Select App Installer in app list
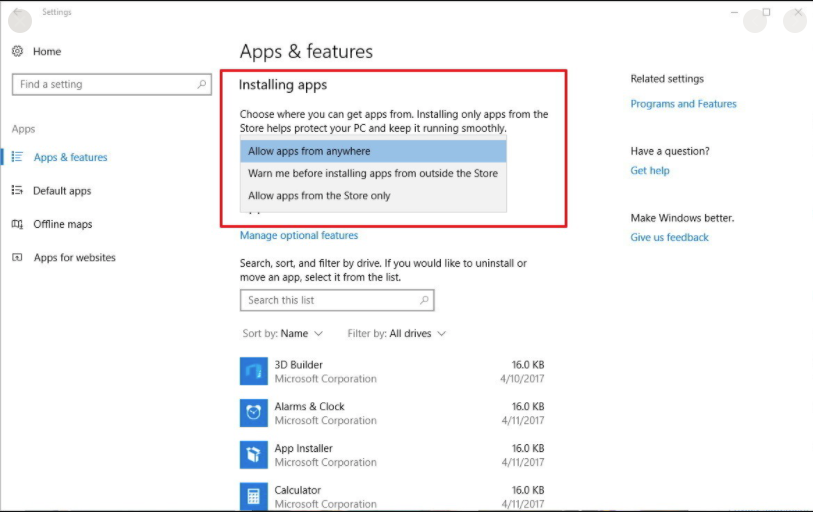This screenshot has width=813, height=512. point(392,455)
